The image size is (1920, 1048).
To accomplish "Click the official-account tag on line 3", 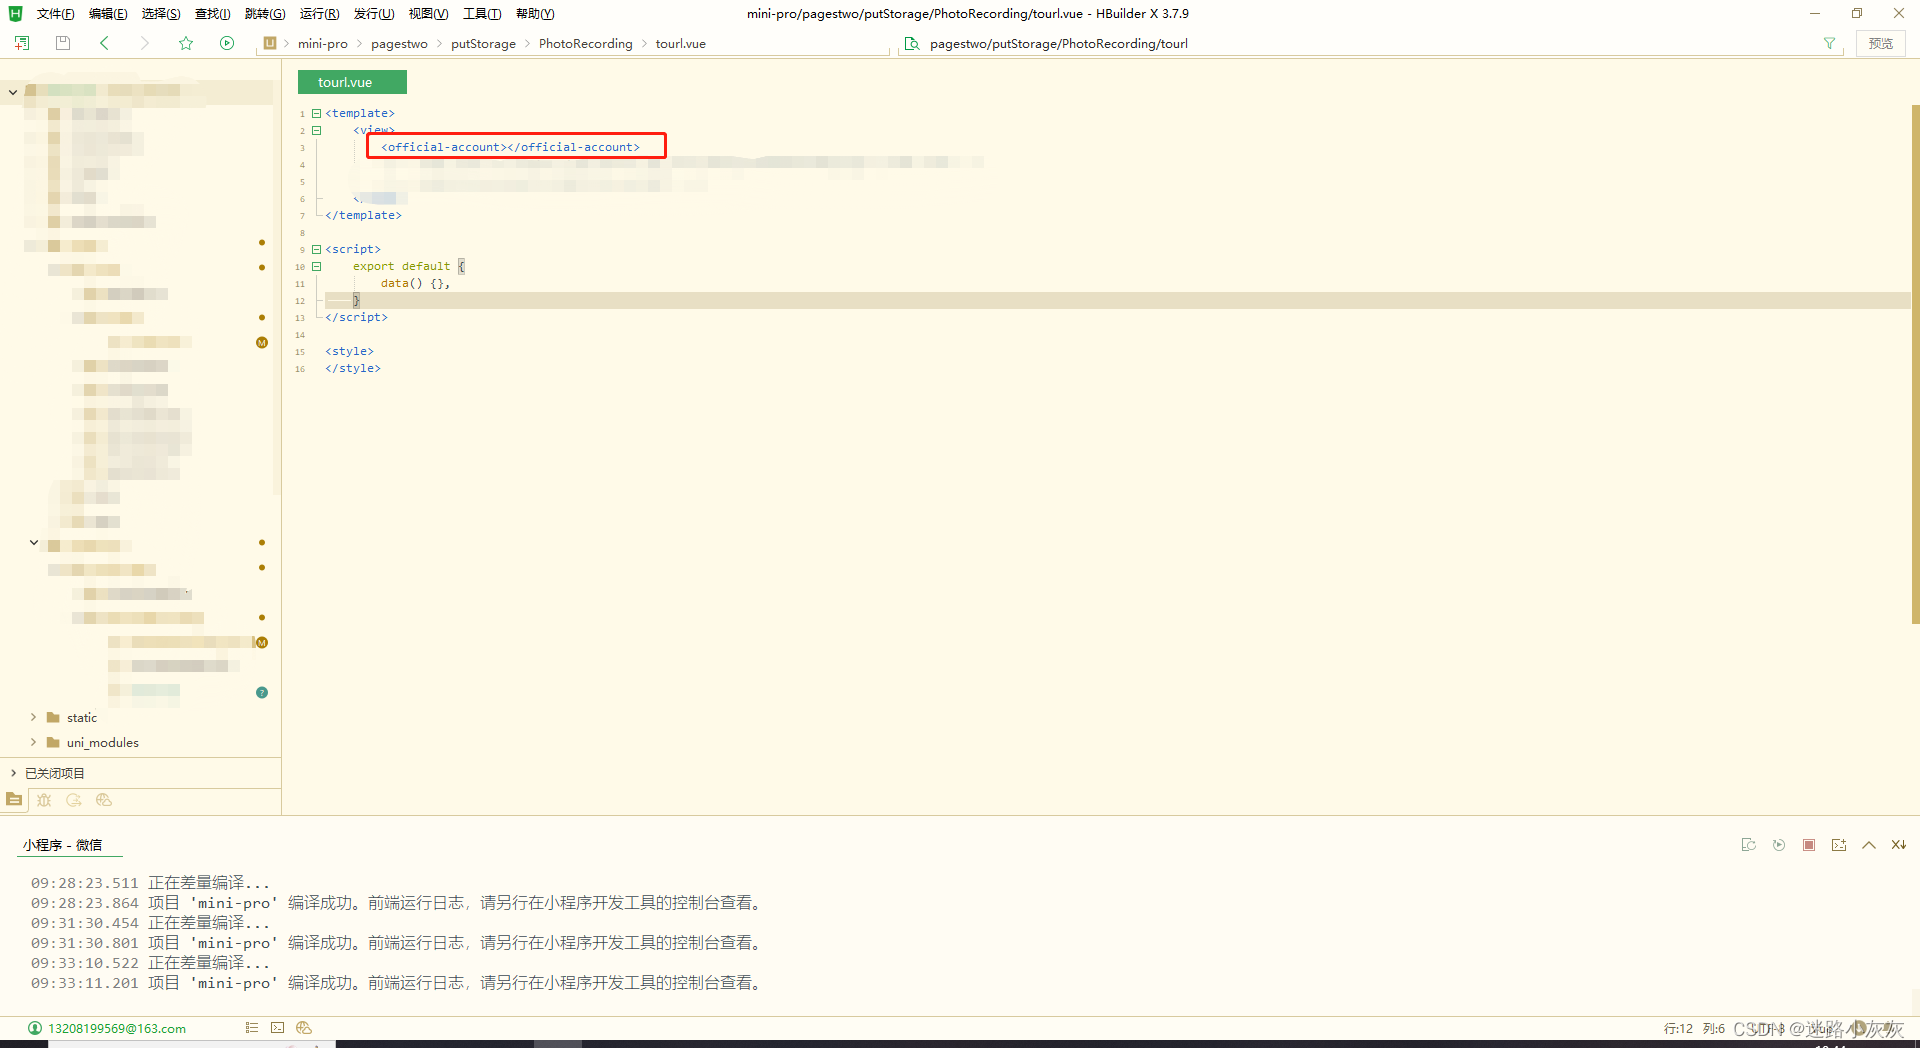I will point(510,147).
